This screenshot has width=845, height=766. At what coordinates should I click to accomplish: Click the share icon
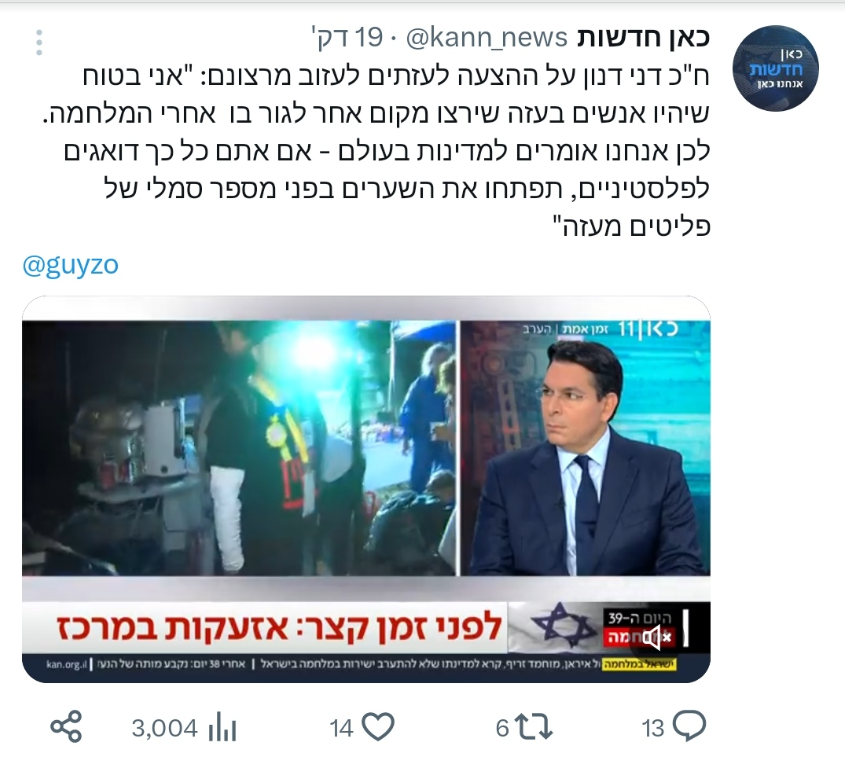click(66, 727)
